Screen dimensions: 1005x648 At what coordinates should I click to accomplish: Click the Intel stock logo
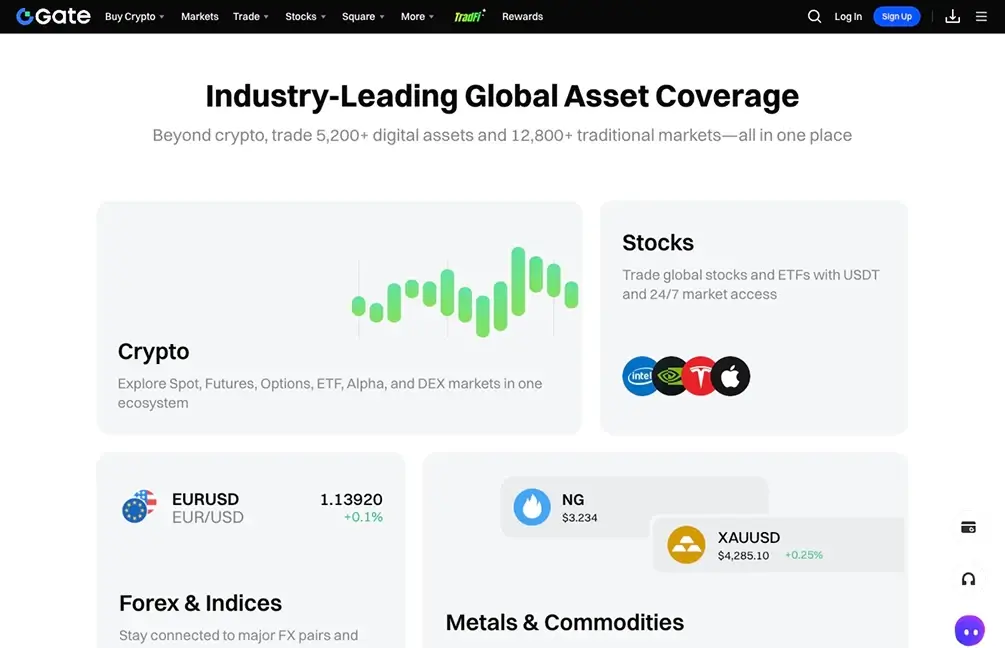coord(638,376)
